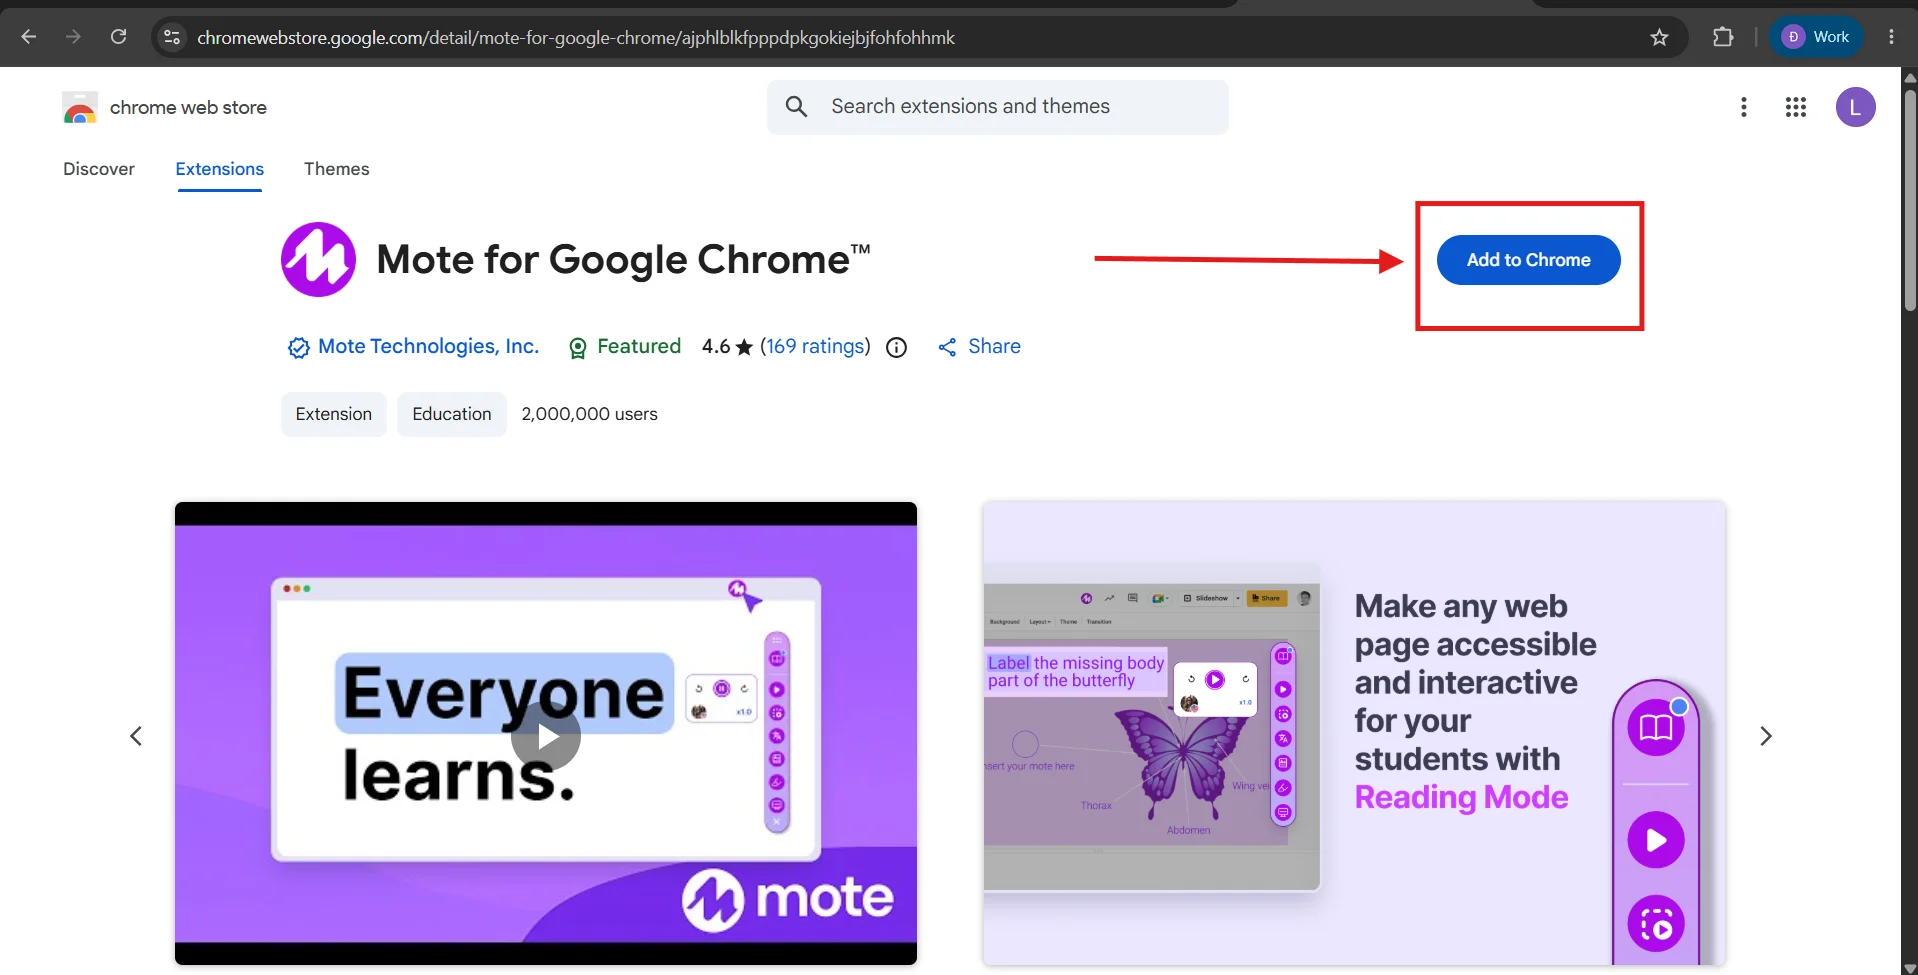Reload the current page
Screen dimensions: 1918x975
(118, 37)
